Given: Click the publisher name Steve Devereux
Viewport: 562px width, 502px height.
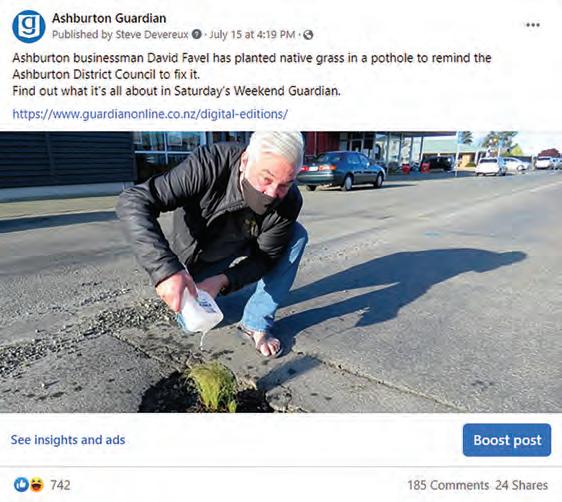Looking at the screenshot, I should point(152,34).
